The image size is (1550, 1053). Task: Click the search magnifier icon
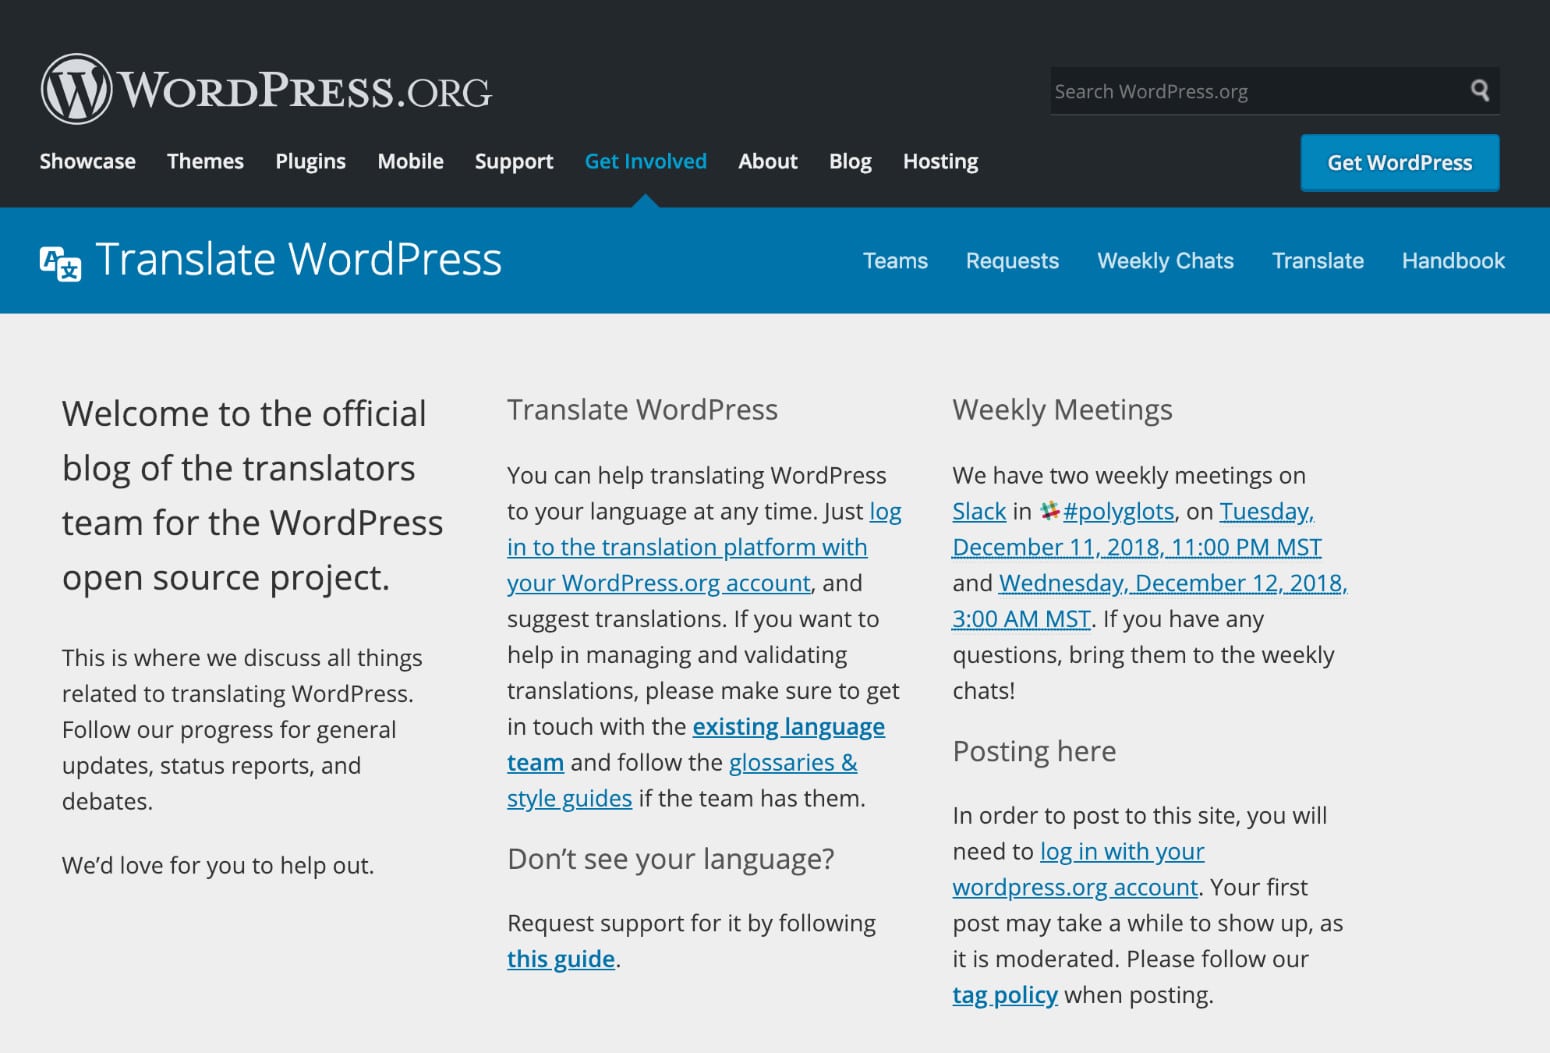pos(1480,90)
